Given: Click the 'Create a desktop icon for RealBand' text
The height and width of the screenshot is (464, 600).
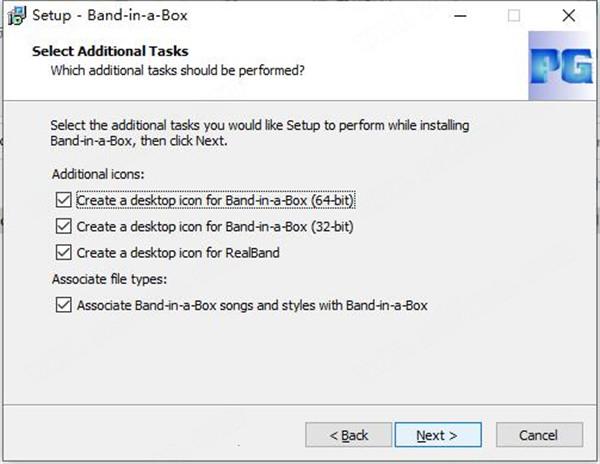Looking at the screenshot, I should pyautogui.click(x=178, y=252).
